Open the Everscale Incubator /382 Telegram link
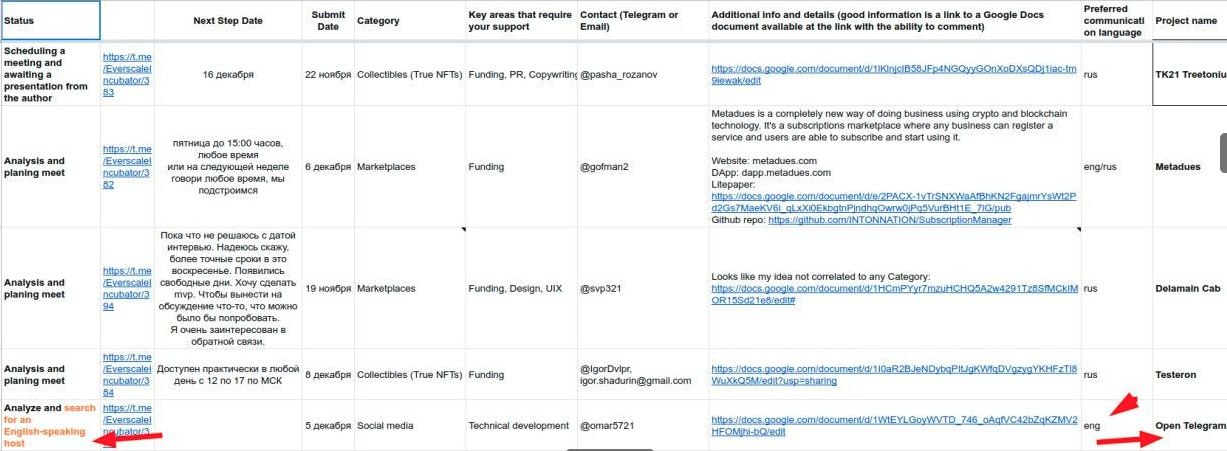The height and width of the screenshot is (451, 1227). [126, 167]
